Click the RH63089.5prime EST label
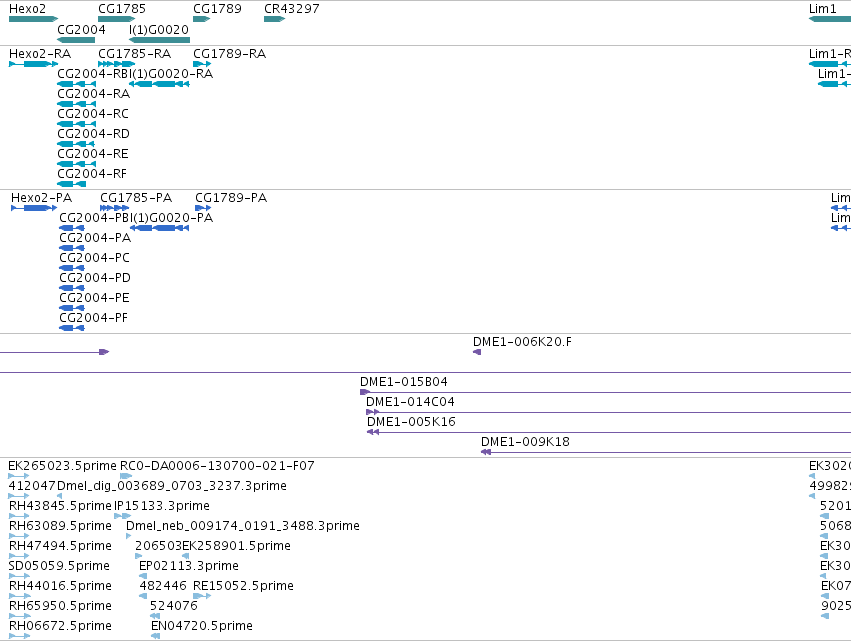The height and width of the screenshot is (641, 851). pyautogui.click(x=60, y=526)
